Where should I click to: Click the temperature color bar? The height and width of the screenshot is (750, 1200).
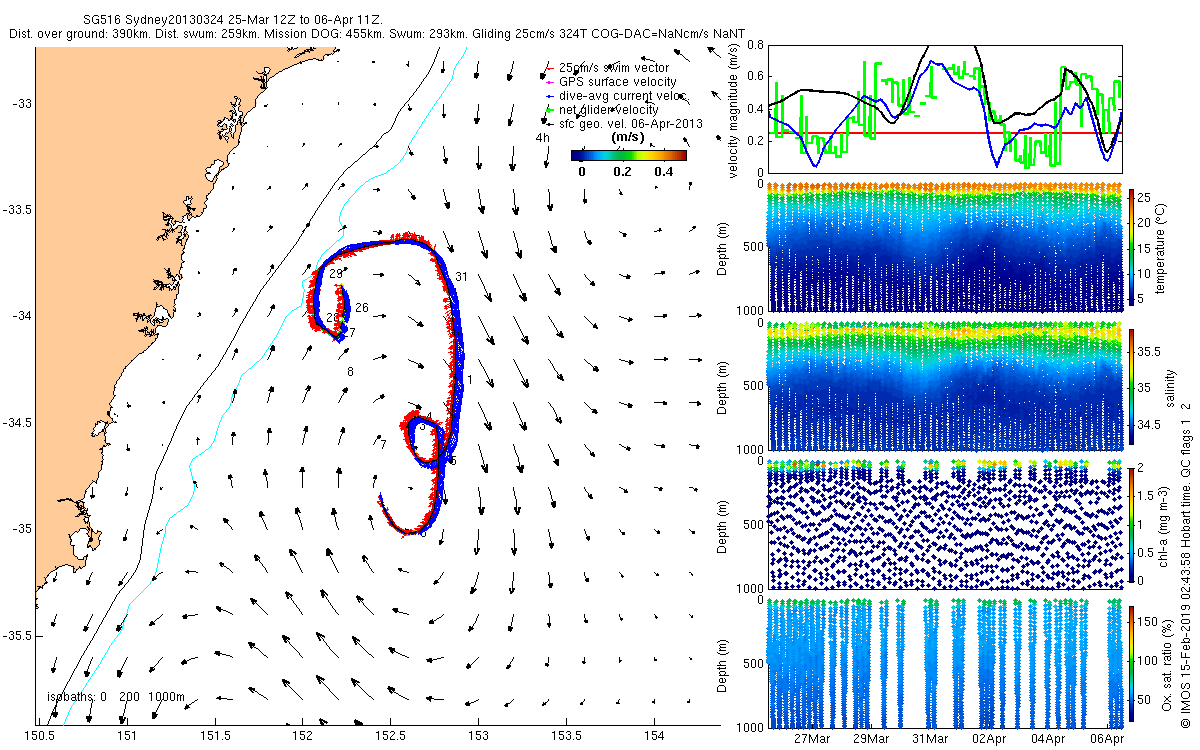1133,249
